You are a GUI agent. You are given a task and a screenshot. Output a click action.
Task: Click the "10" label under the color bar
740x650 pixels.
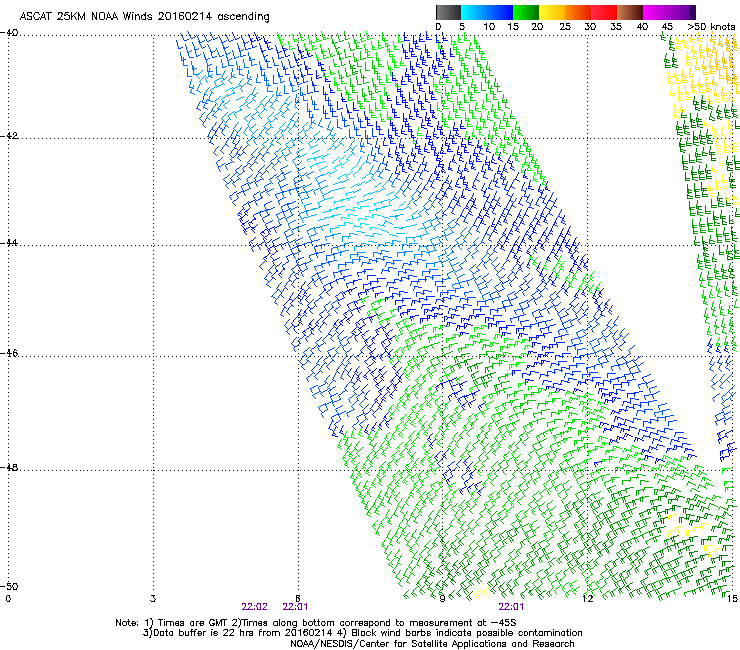[489, 27]
